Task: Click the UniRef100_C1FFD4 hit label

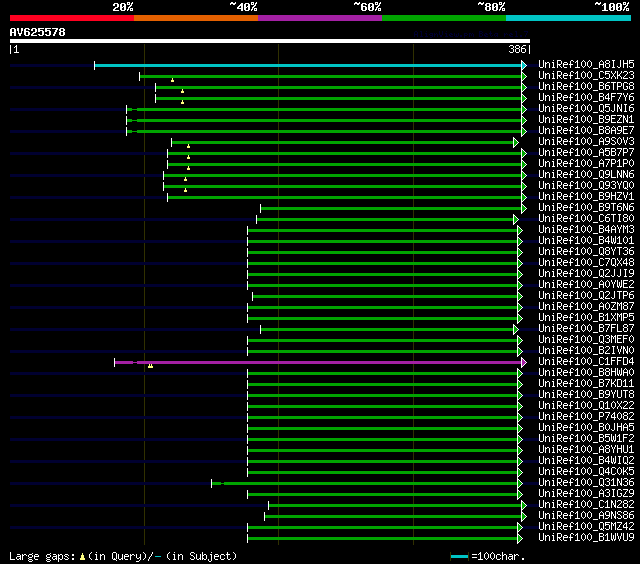Action: (x=586, y=362)
